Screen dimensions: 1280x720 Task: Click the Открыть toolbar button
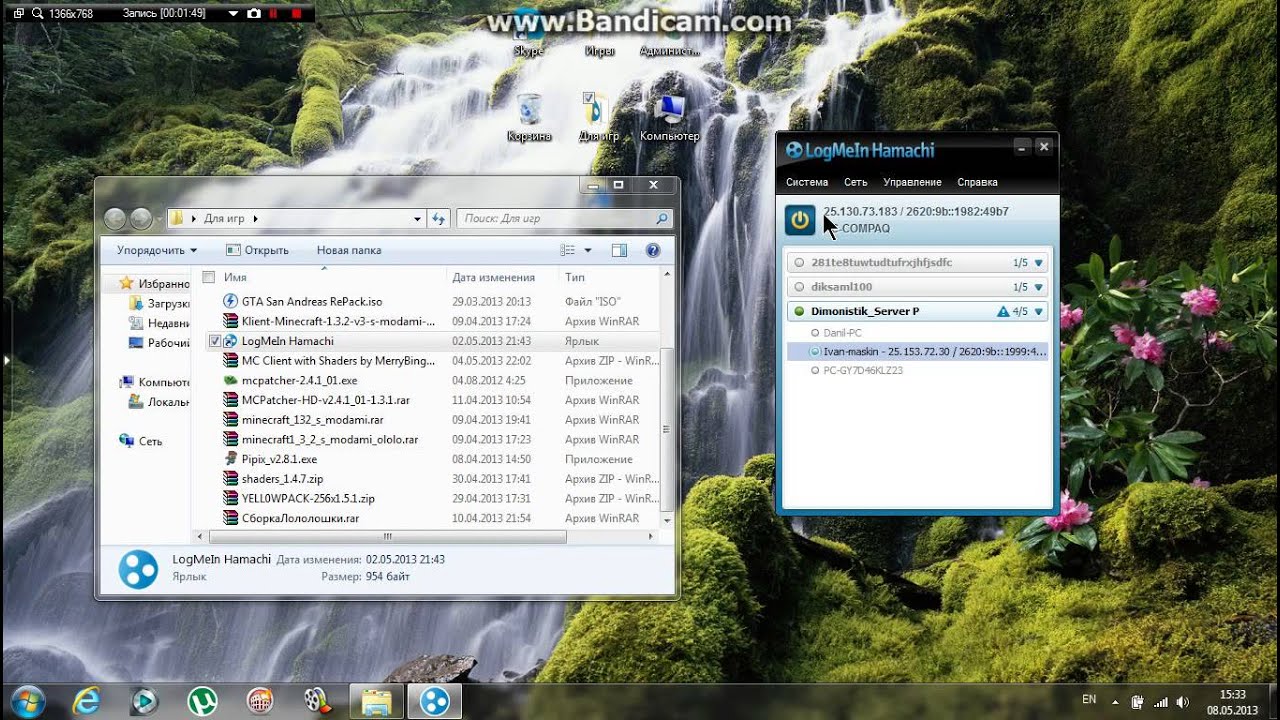coord(258,250)
